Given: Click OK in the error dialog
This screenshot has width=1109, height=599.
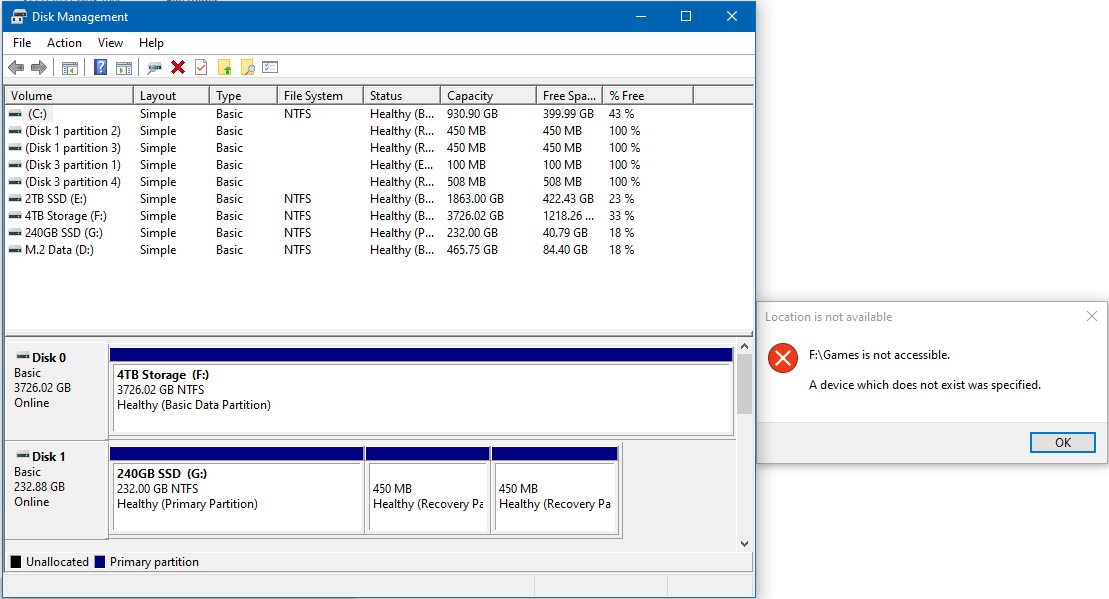Looking at the screenshot, I should pos(1062,442).
